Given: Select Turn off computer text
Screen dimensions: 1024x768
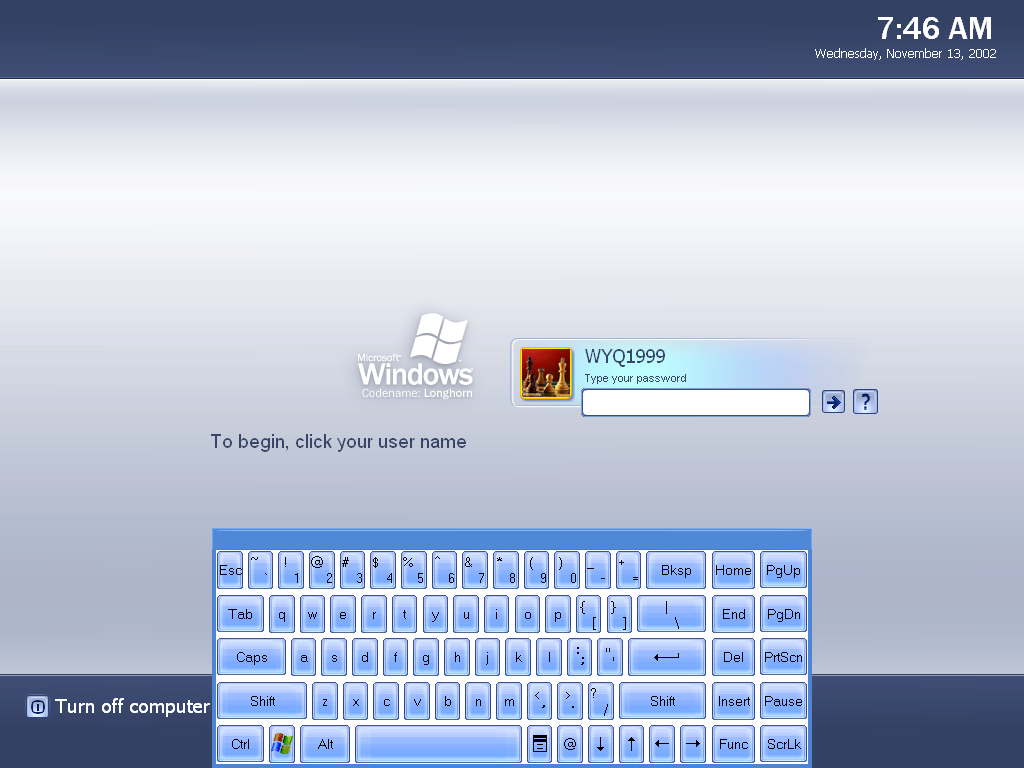Looking at the screenshot, I should (x=133, y=706).
